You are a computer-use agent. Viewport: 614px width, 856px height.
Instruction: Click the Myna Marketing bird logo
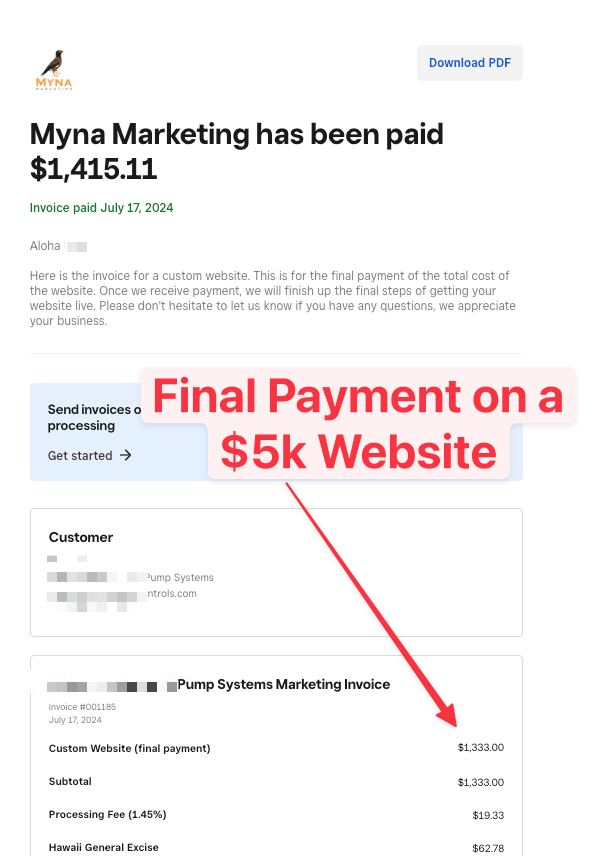click(x=54, y=69)
